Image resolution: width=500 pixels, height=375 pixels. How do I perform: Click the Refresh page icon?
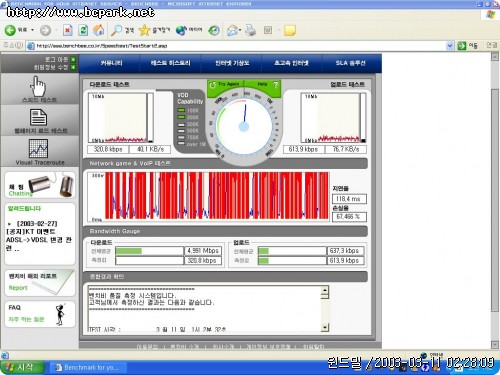[83, 30]
